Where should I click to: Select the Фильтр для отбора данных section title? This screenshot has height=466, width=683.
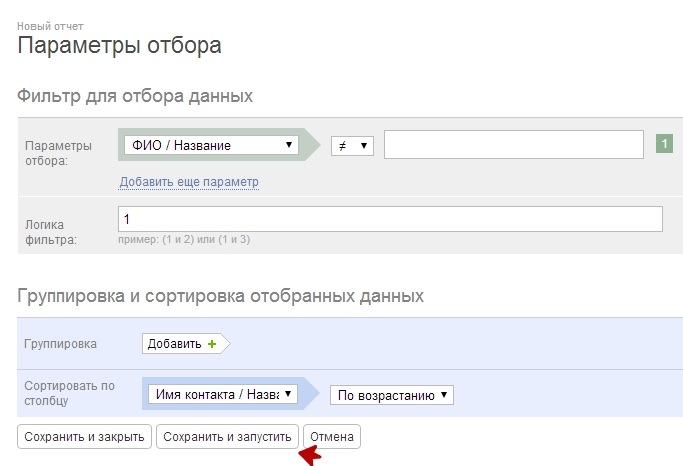click(x=135, y=96)
